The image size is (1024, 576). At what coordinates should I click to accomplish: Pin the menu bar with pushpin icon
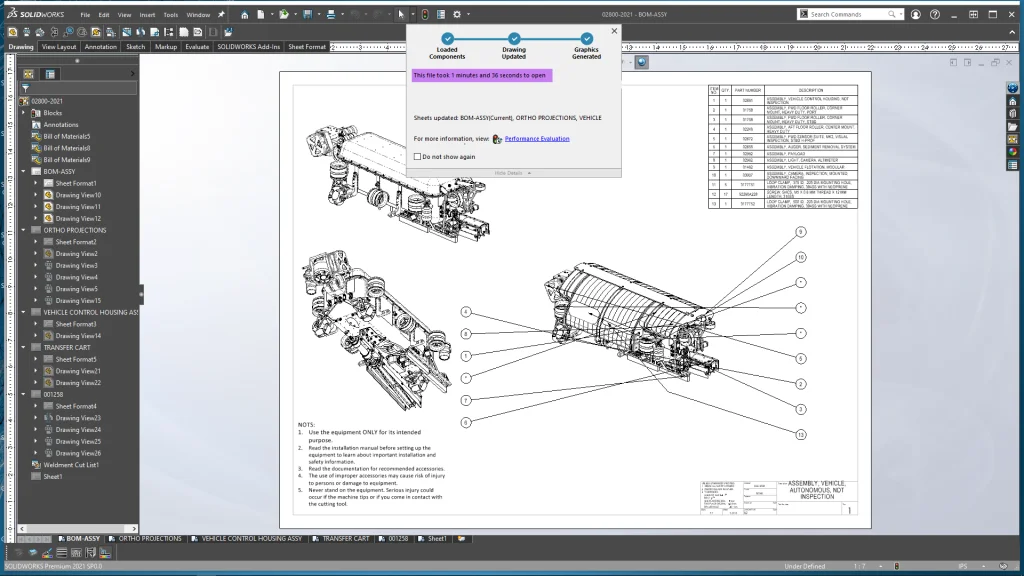[221, 14]
